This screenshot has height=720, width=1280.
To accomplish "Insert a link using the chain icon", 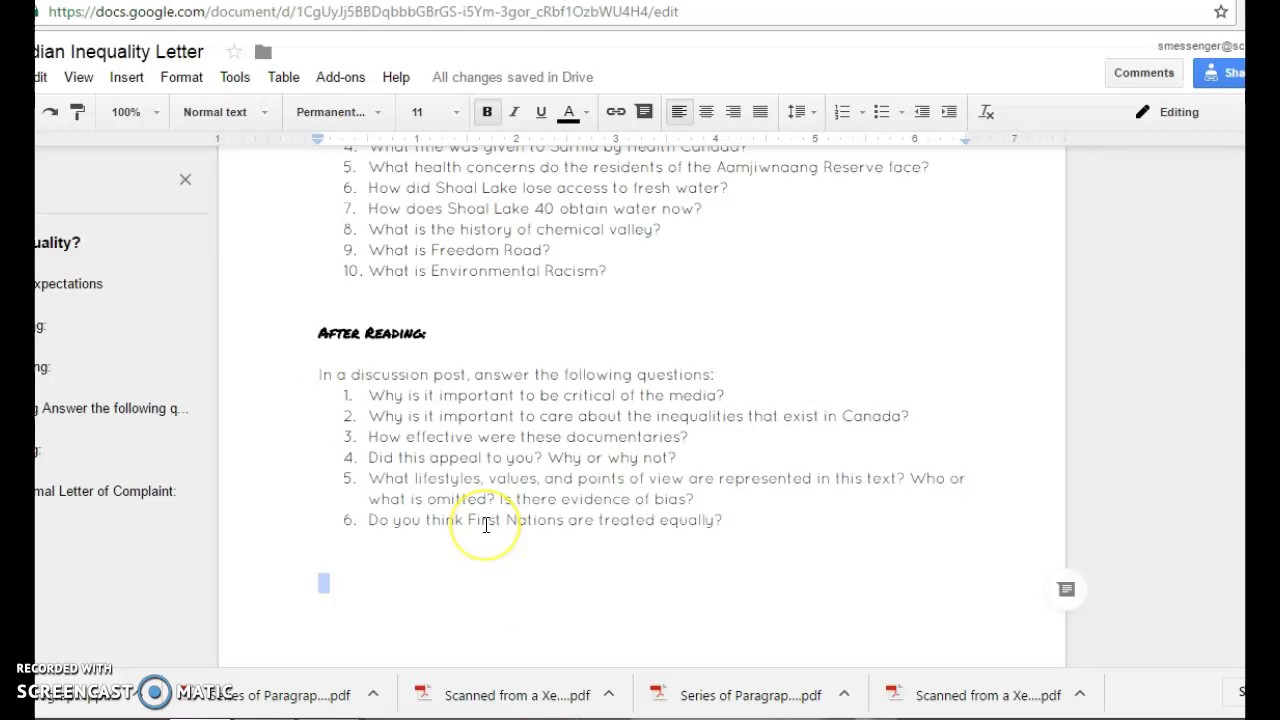I will [x=616, y=112].
